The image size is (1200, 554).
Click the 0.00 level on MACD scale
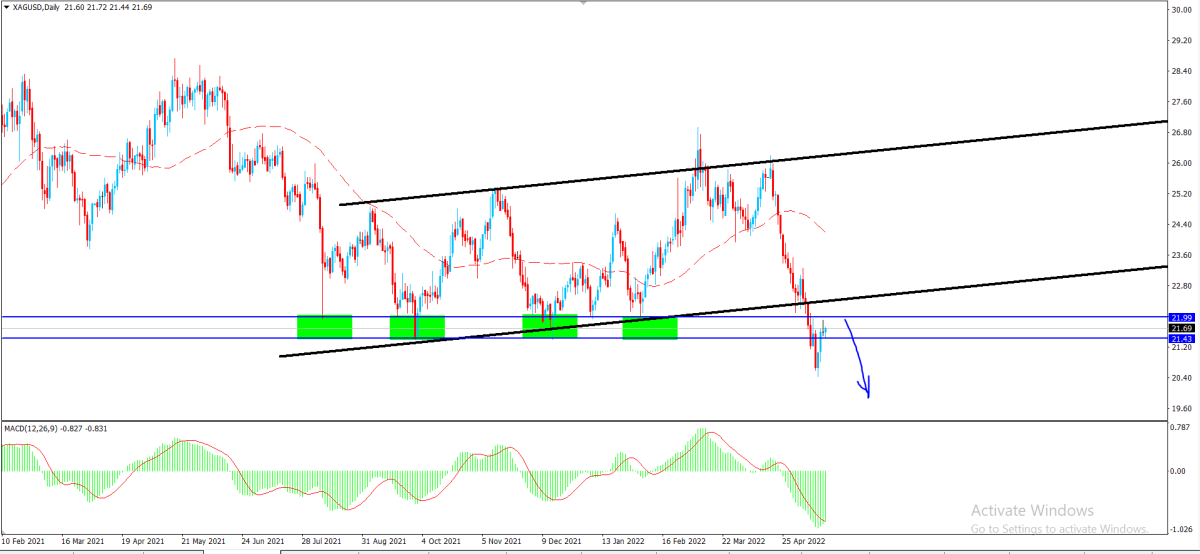(x=1180, y=471)
